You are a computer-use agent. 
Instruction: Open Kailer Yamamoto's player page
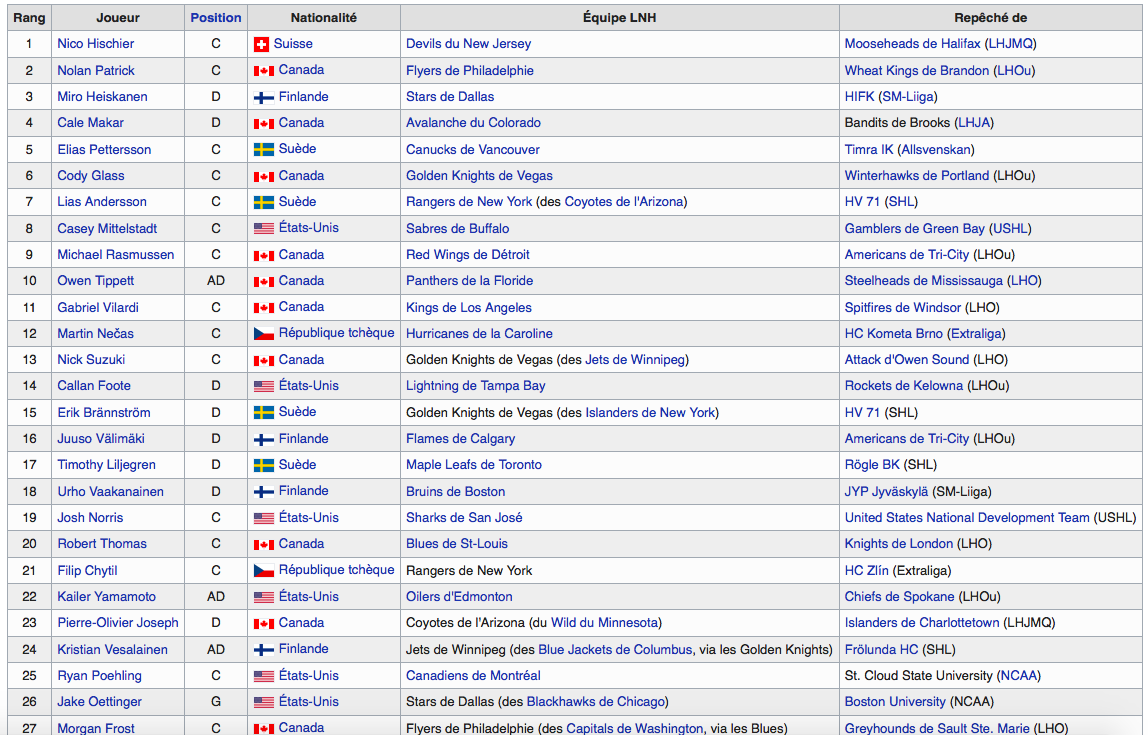(x=107, y=597)
